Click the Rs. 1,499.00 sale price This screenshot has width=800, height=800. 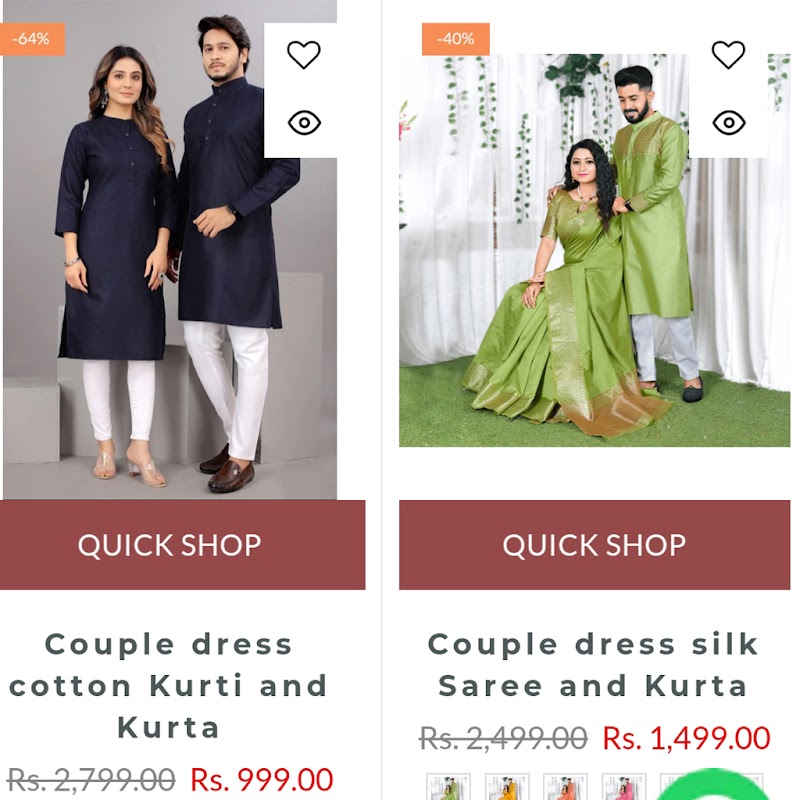tap(686, 738)
